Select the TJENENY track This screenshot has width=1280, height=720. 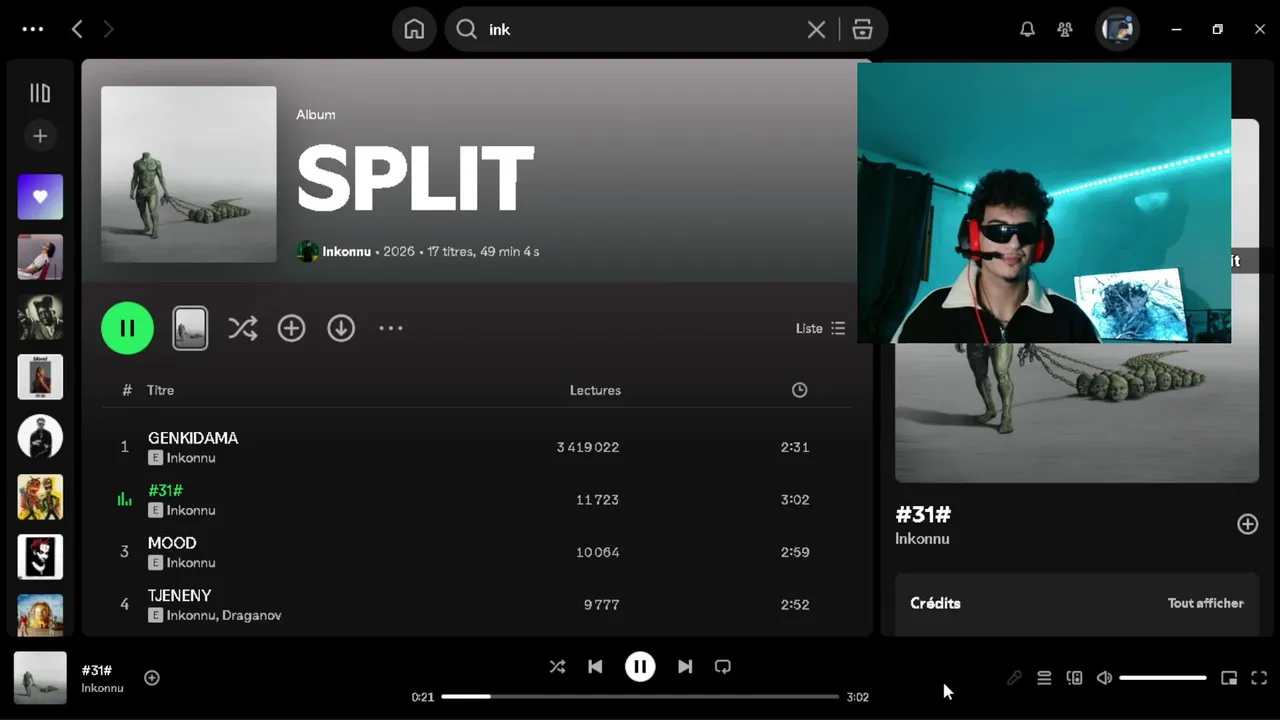[180, 595]
